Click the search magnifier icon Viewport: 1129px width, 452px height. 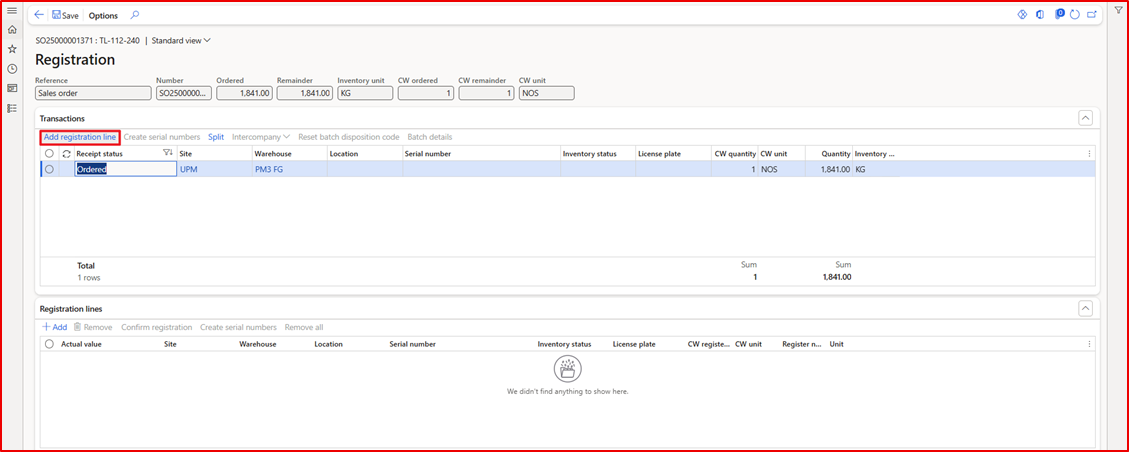135,15
